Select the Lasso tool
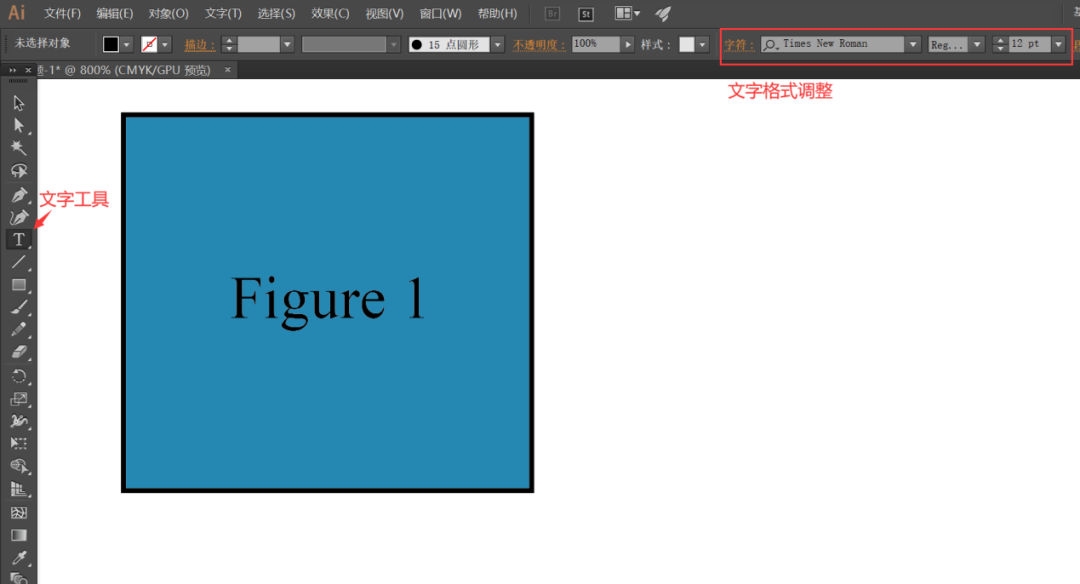 [x=19, y=171]
